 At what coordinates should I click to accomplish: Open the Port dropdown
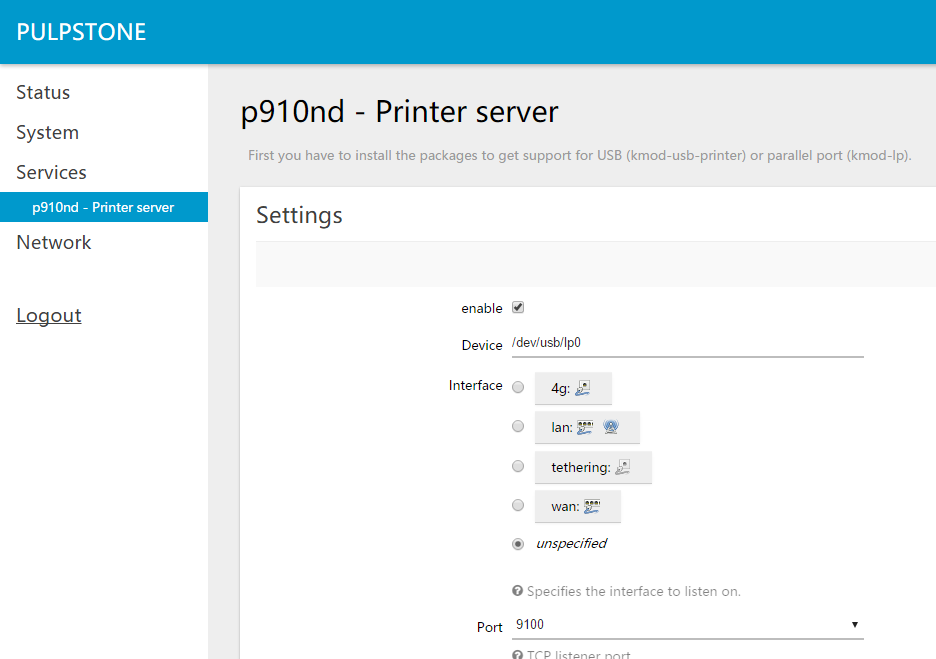point(855,623)
